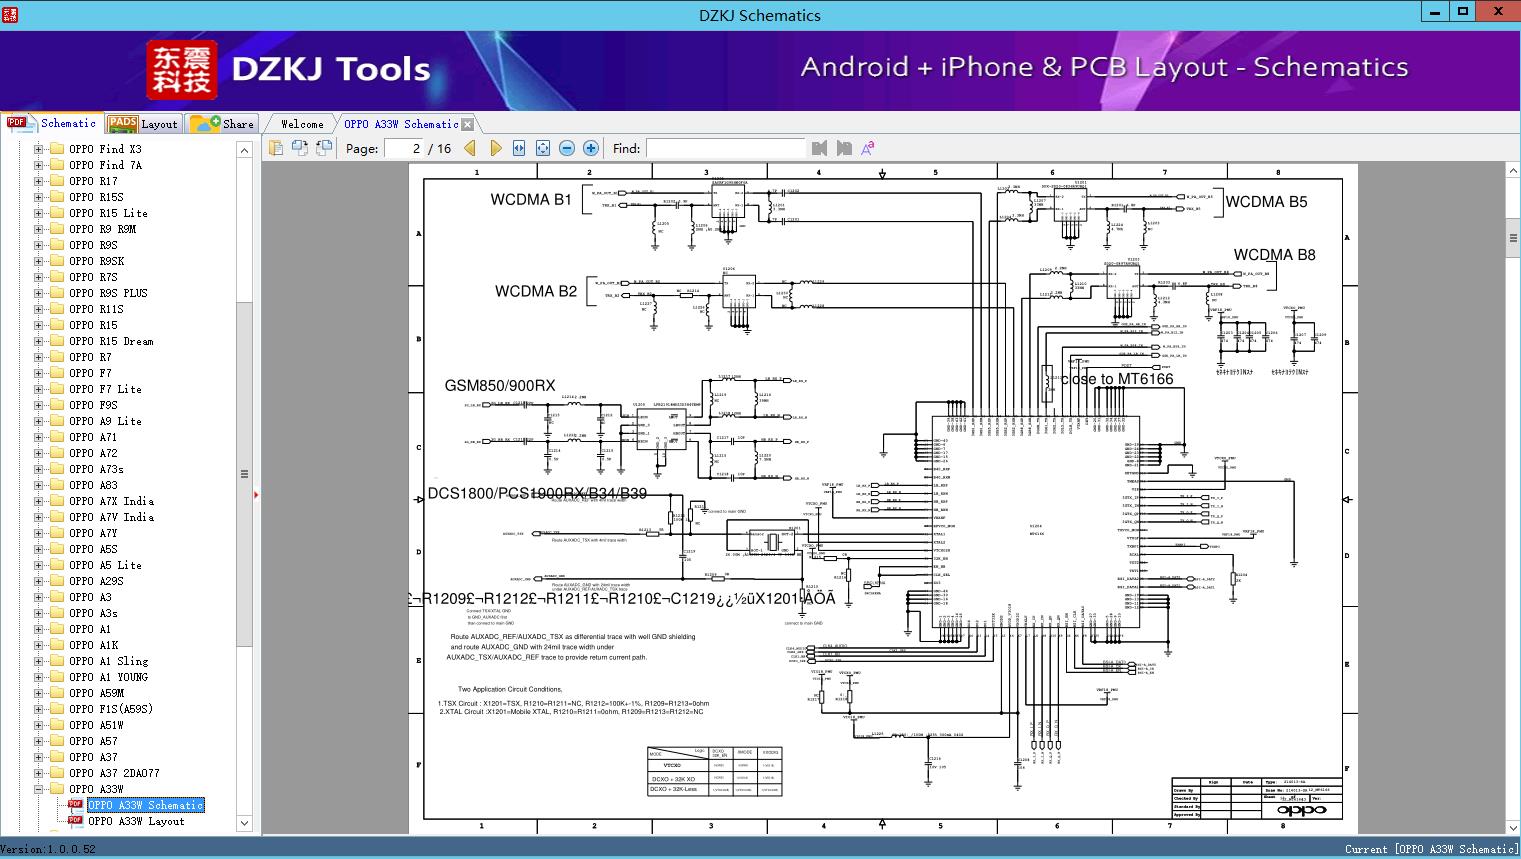Switch to the Layout tab
1521x859 pixels.
pyautogui.click(x=143, y=124)
